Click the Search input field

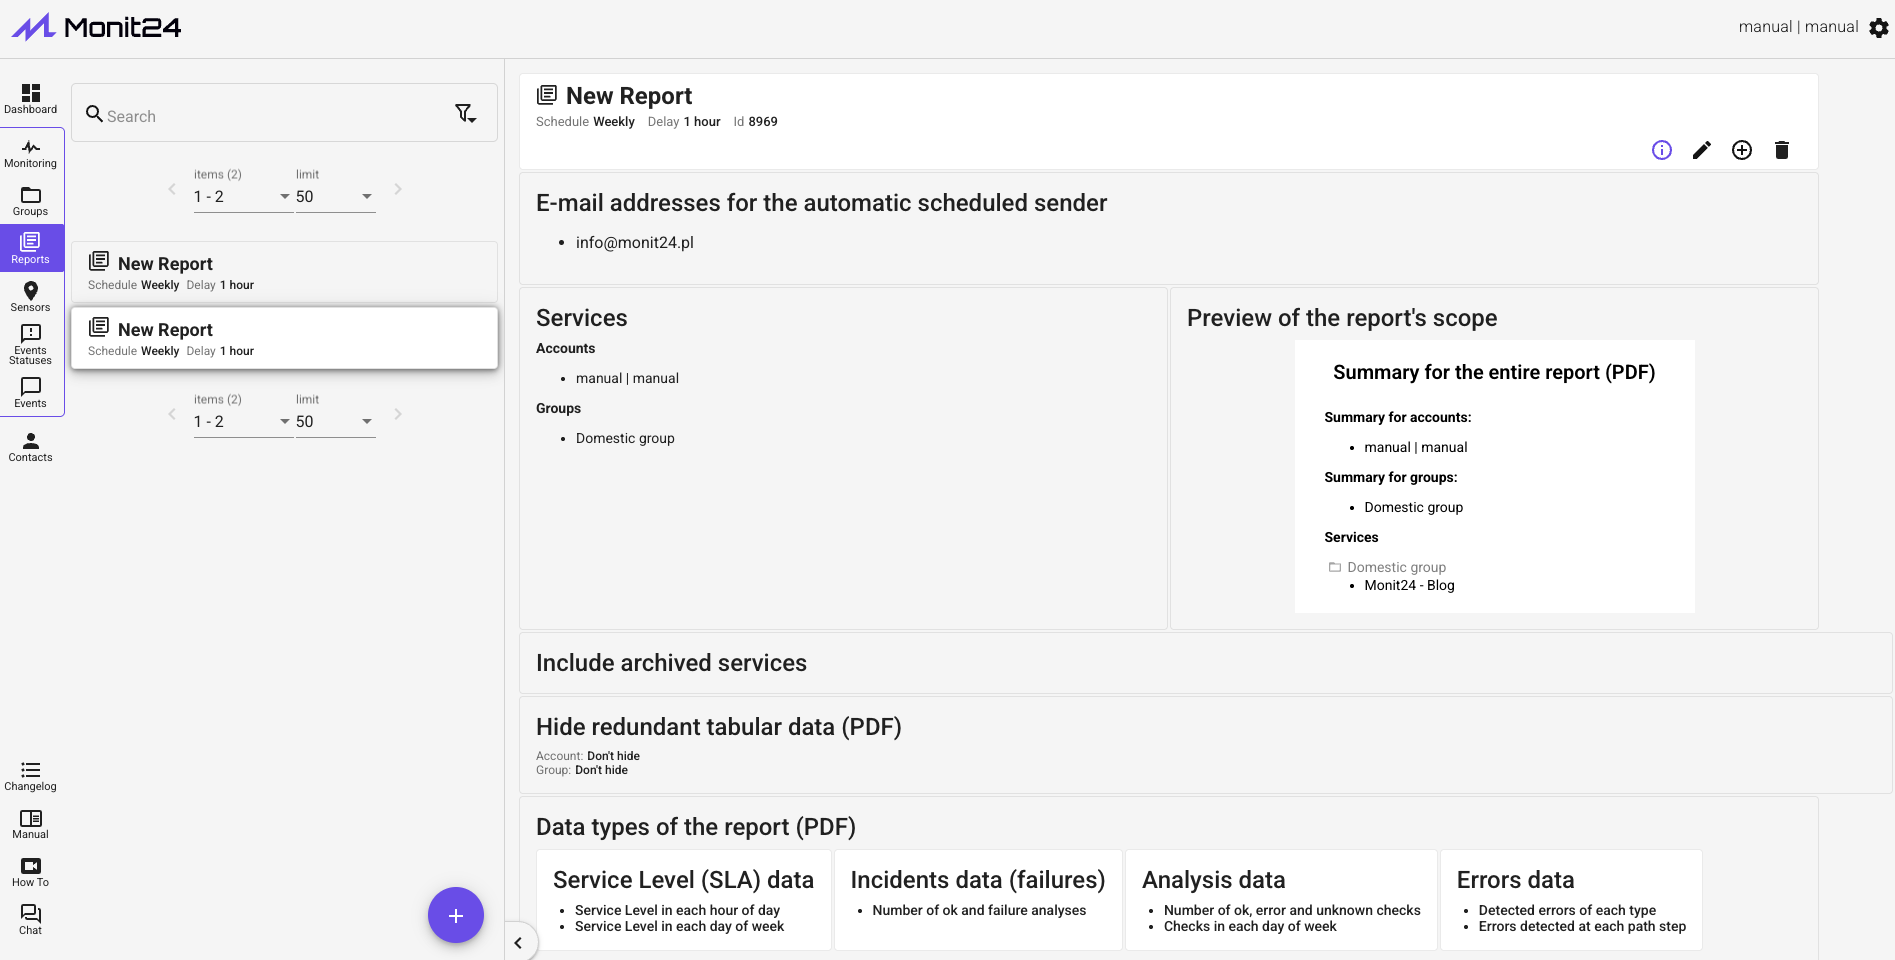(270, 116)
